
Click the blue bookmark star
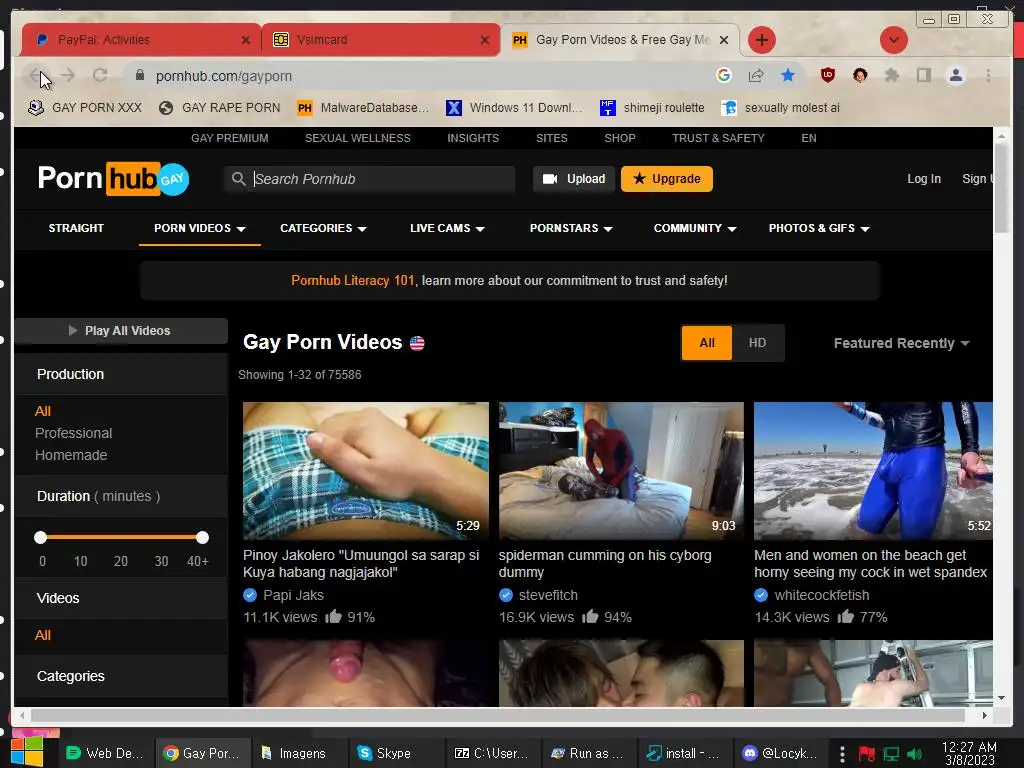788,76
